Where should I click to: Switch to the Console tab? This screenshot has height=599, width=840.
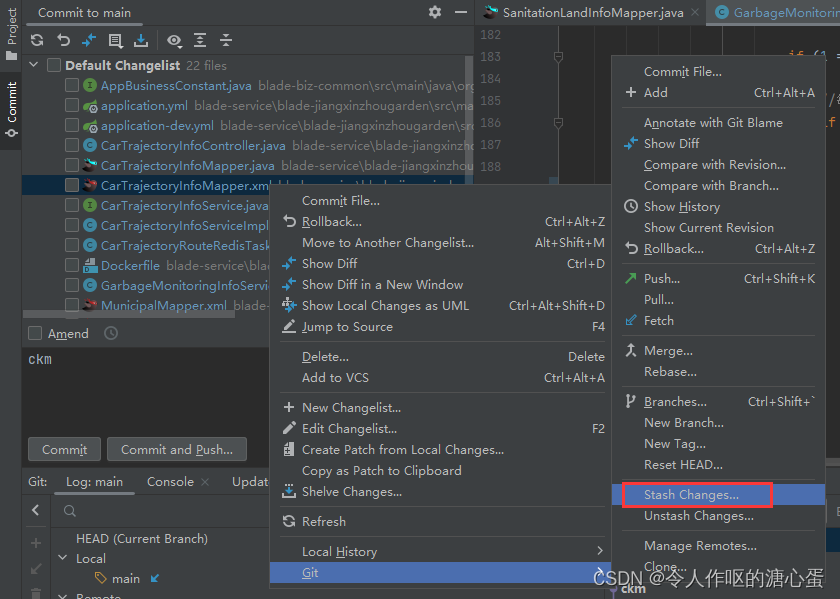click(170, 482)
